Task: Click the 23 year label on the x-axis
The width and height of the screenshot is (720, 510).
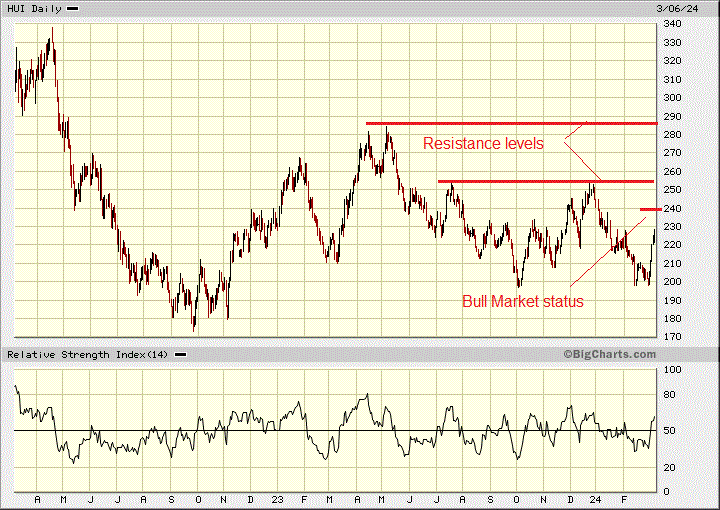Action: pos(277,498)
